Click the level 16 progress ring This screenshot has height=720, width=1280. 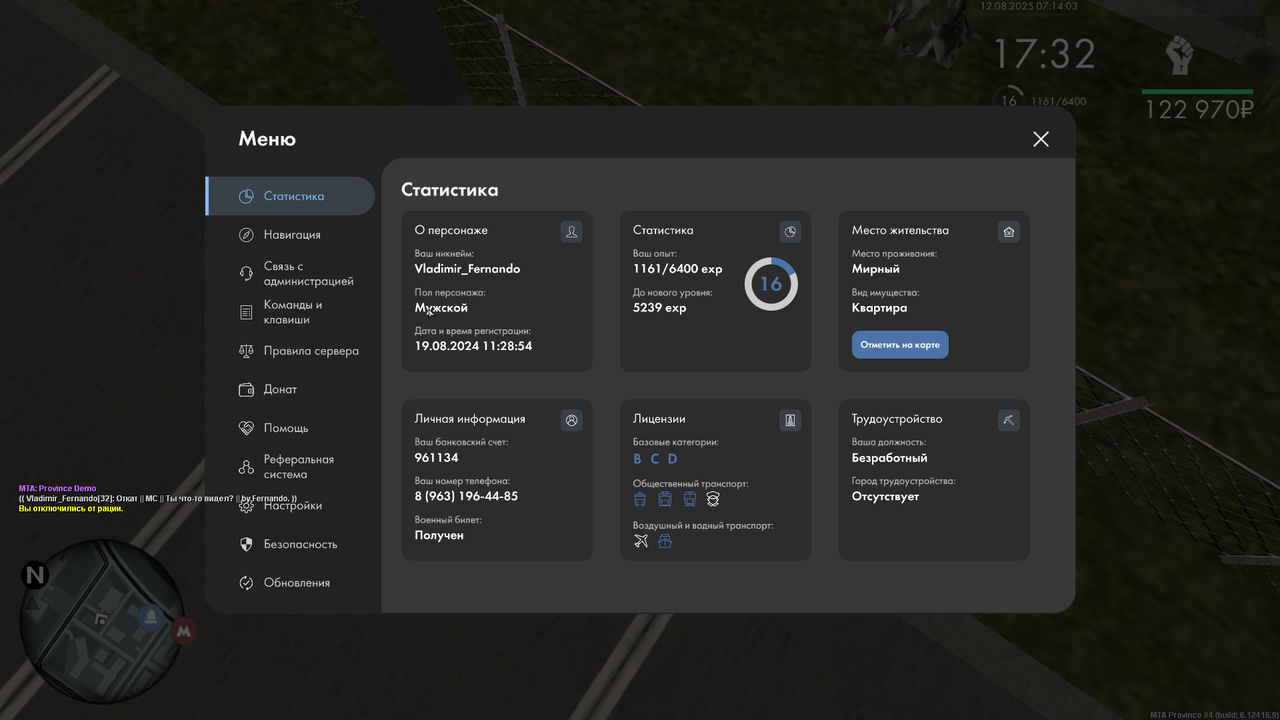[x=771, y=284]
